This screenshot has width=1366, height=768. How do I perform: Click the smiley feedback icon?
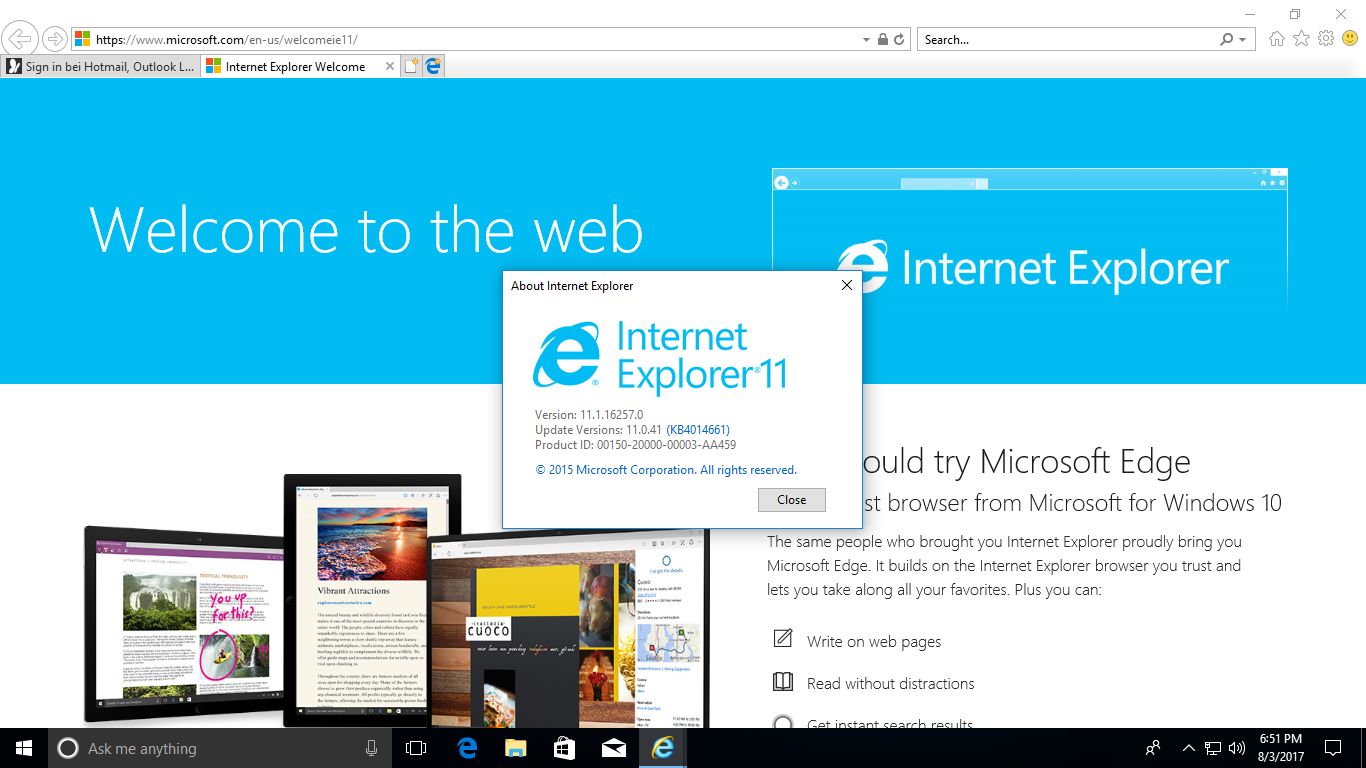pos(1350,39)
